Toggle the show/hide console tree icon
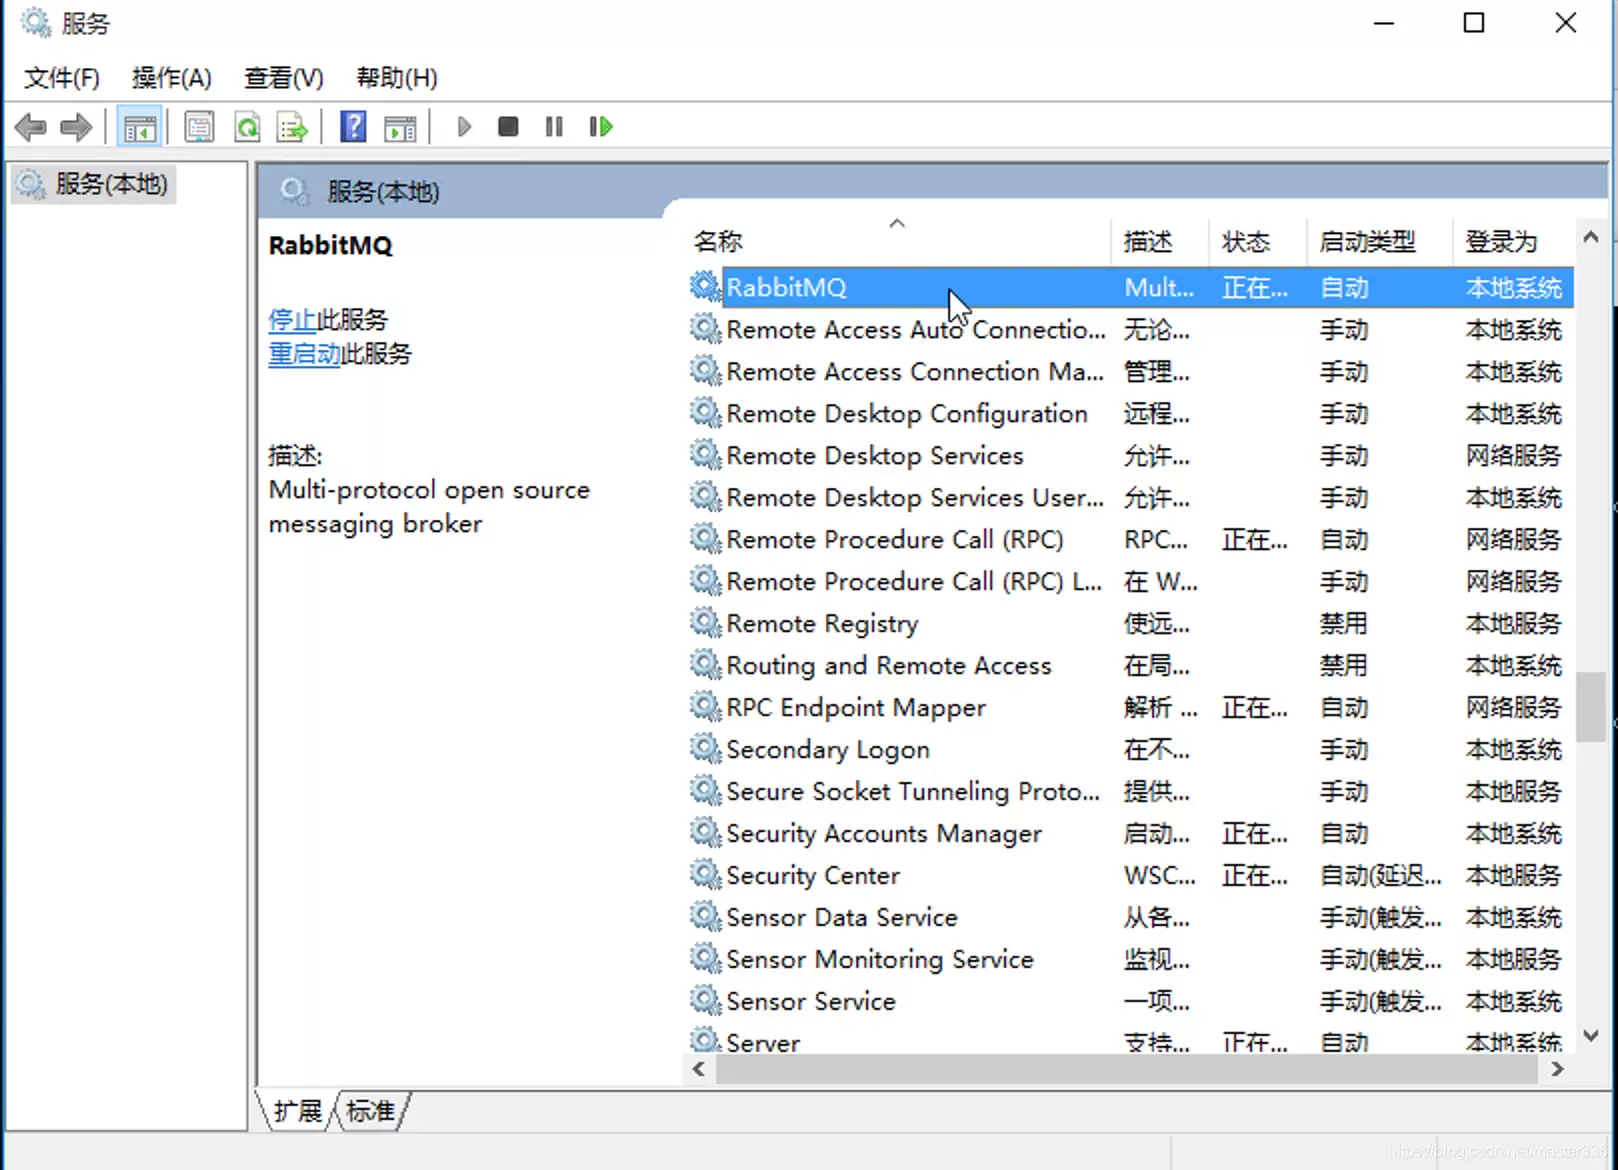Viewport: 1618px width, 1170px height. coord(139,127)
